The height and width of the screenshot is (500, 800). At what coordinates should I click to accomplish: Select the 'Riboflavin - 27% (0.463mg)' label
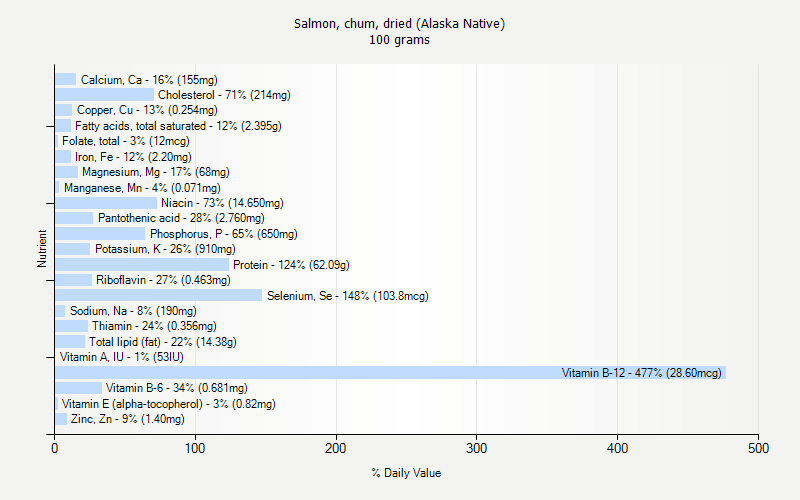coord(163,280)
